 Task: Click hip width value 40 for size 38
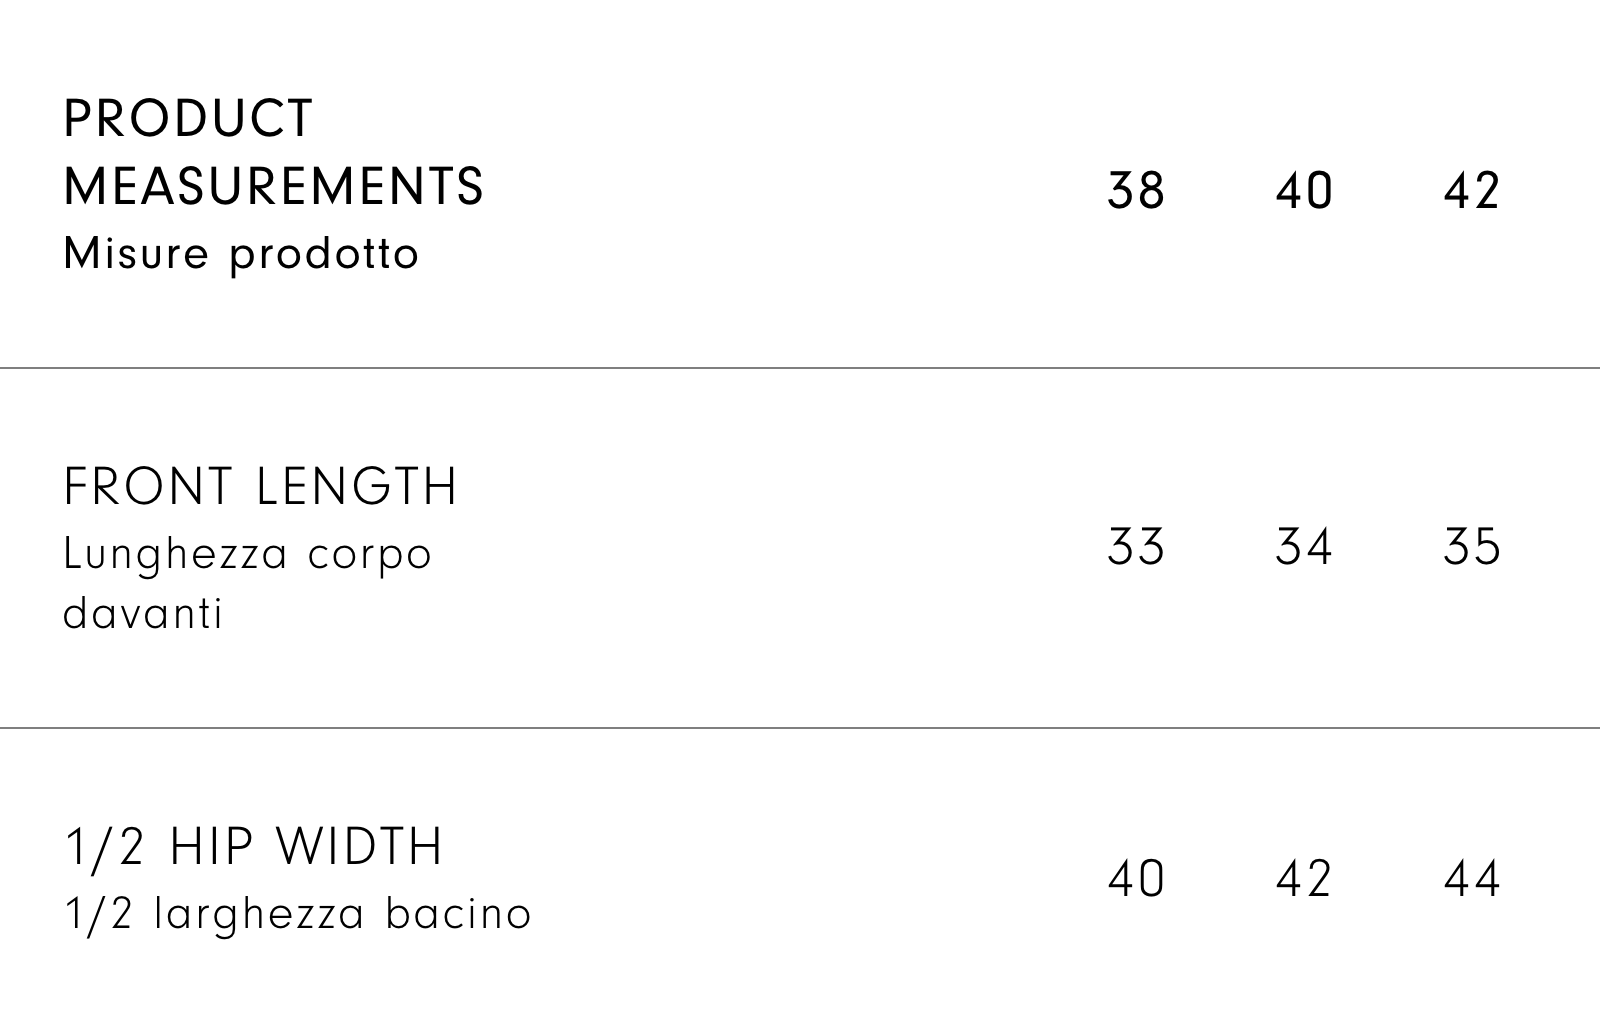(x=1136, y=879)
